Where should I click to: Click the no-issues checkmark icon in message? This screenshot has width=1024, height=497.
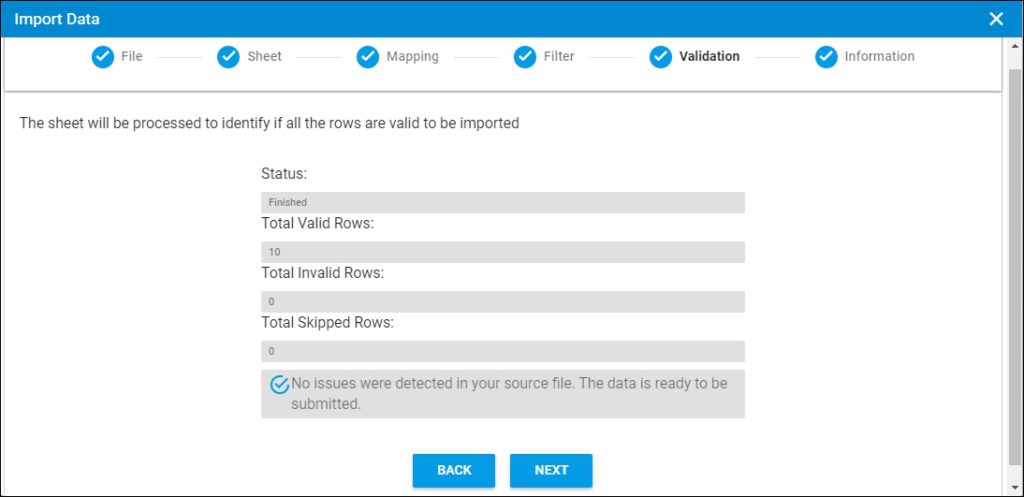point(279,385)
